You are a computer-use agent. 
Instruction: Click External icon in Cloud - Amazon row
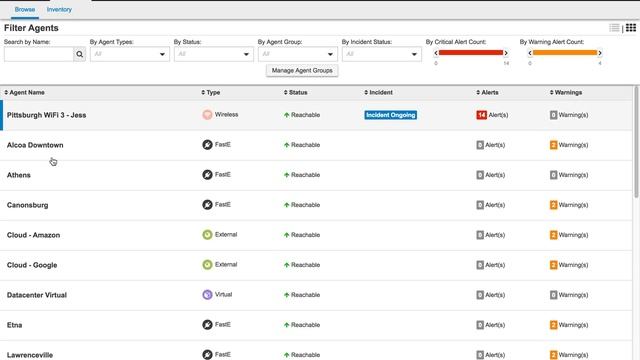[x=207, y=235]
